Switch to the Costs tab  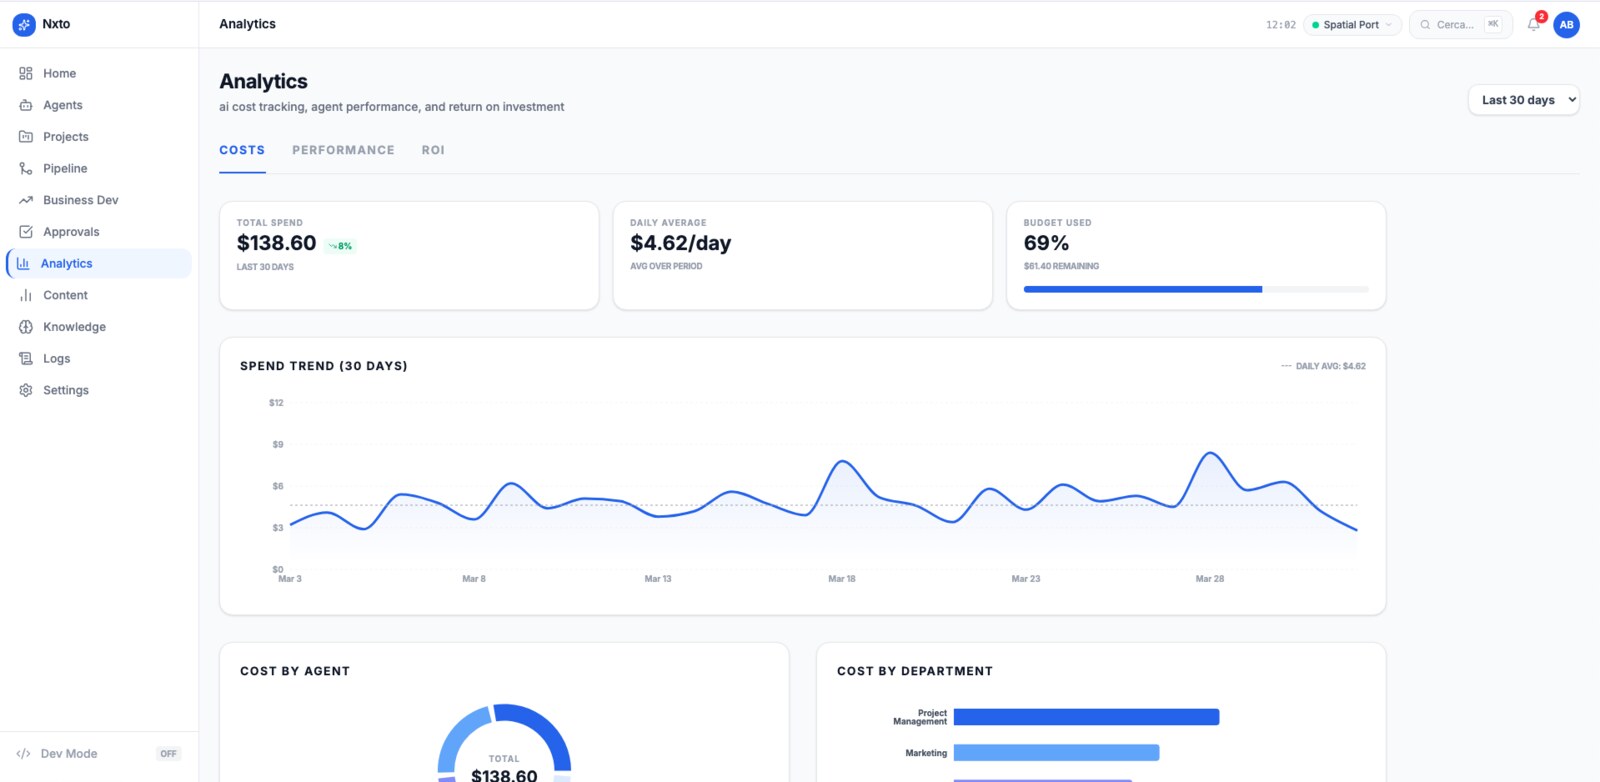[x=242, y=150]
